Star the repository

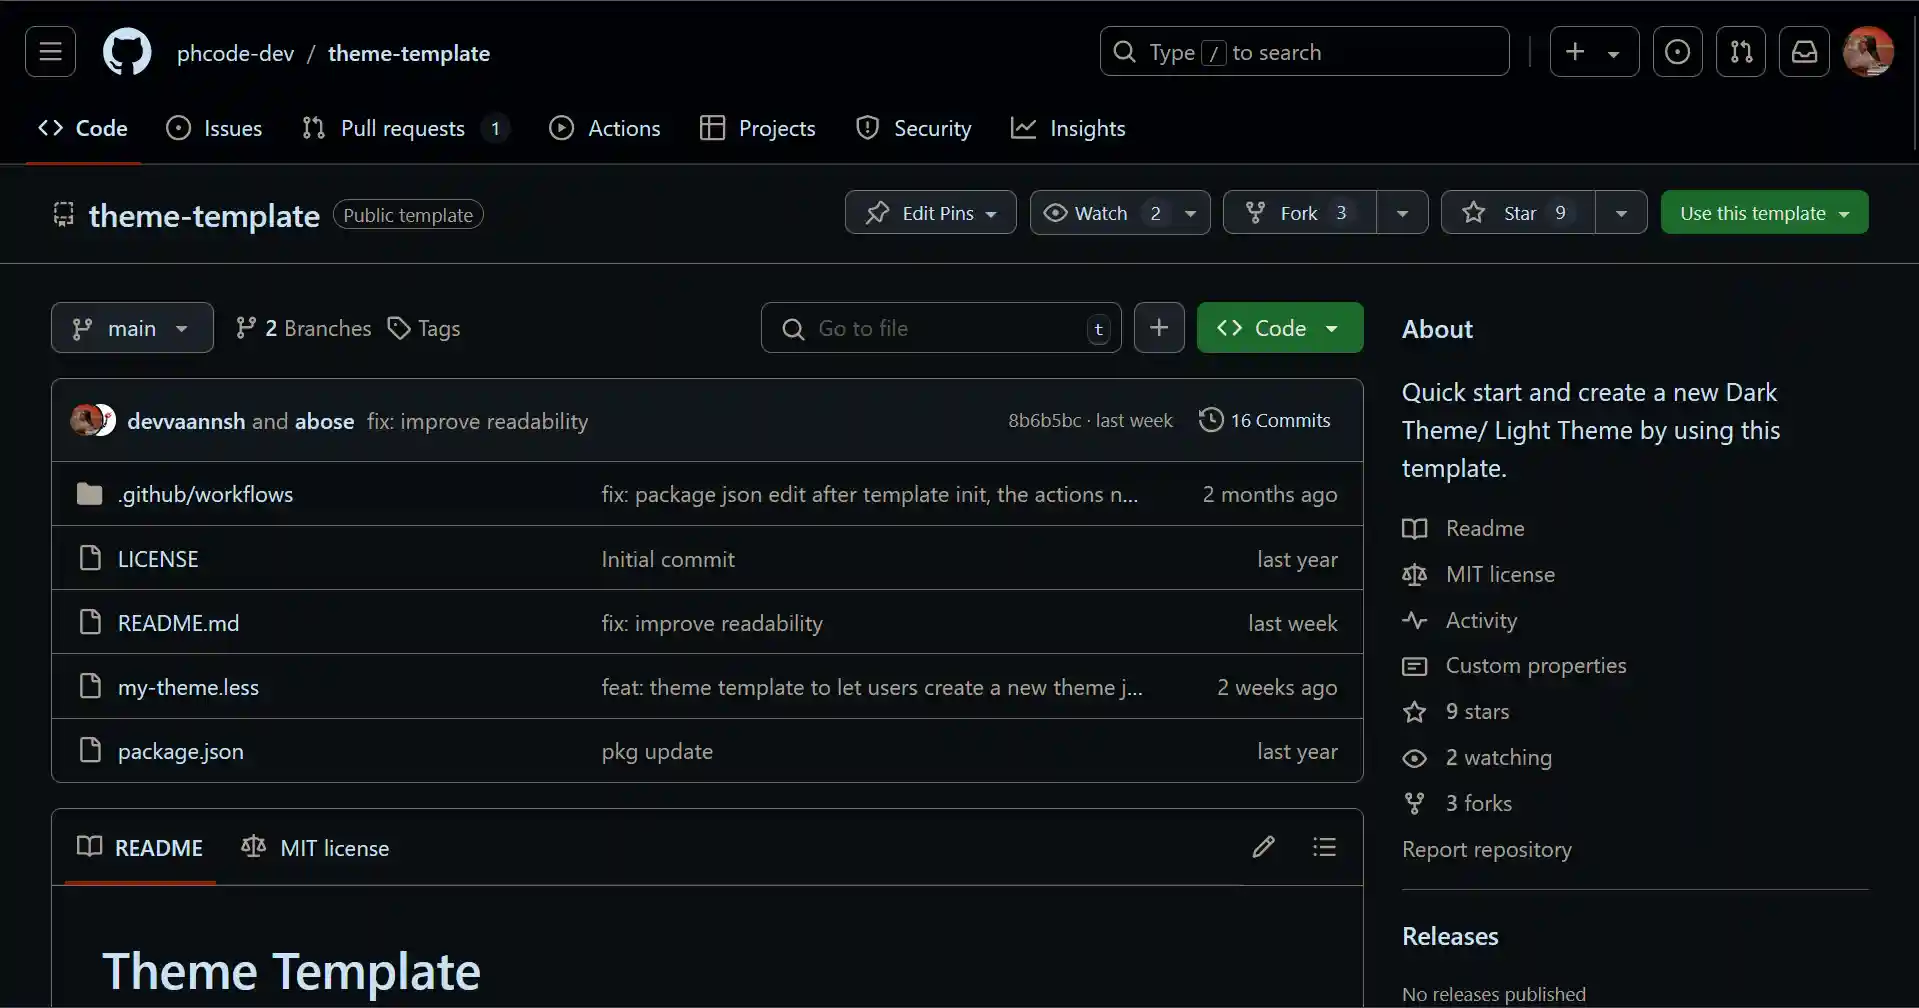1518,212
